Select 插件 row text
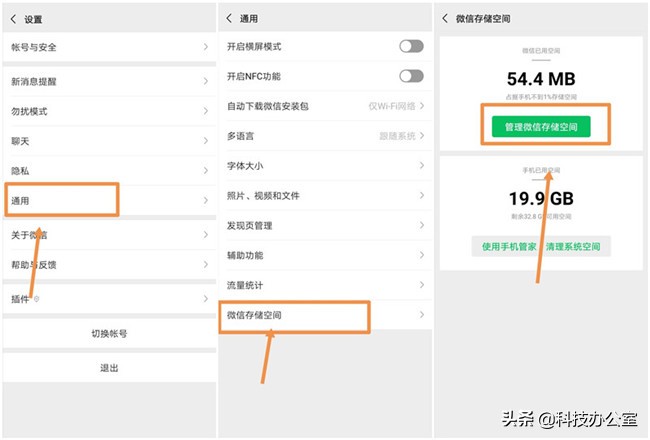Viewport: 650px width, 440px height. coord(20,299)
